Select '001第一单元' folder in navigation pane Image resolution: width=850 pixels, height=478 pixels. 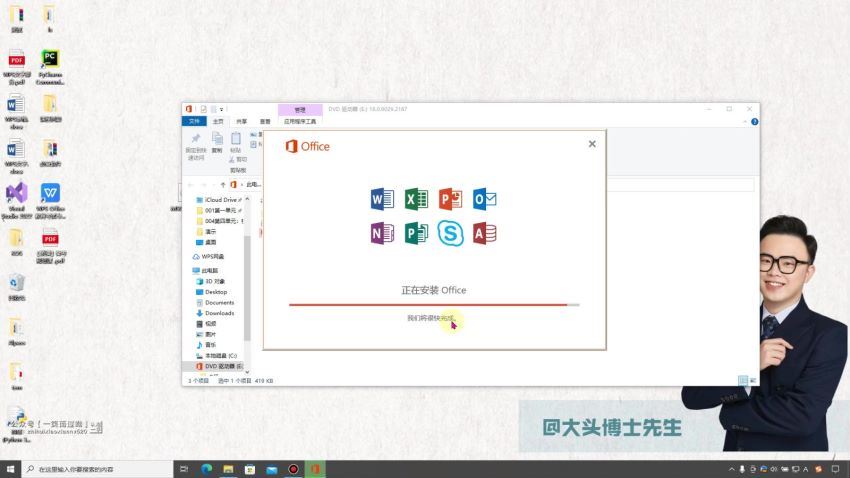point(218,210)
